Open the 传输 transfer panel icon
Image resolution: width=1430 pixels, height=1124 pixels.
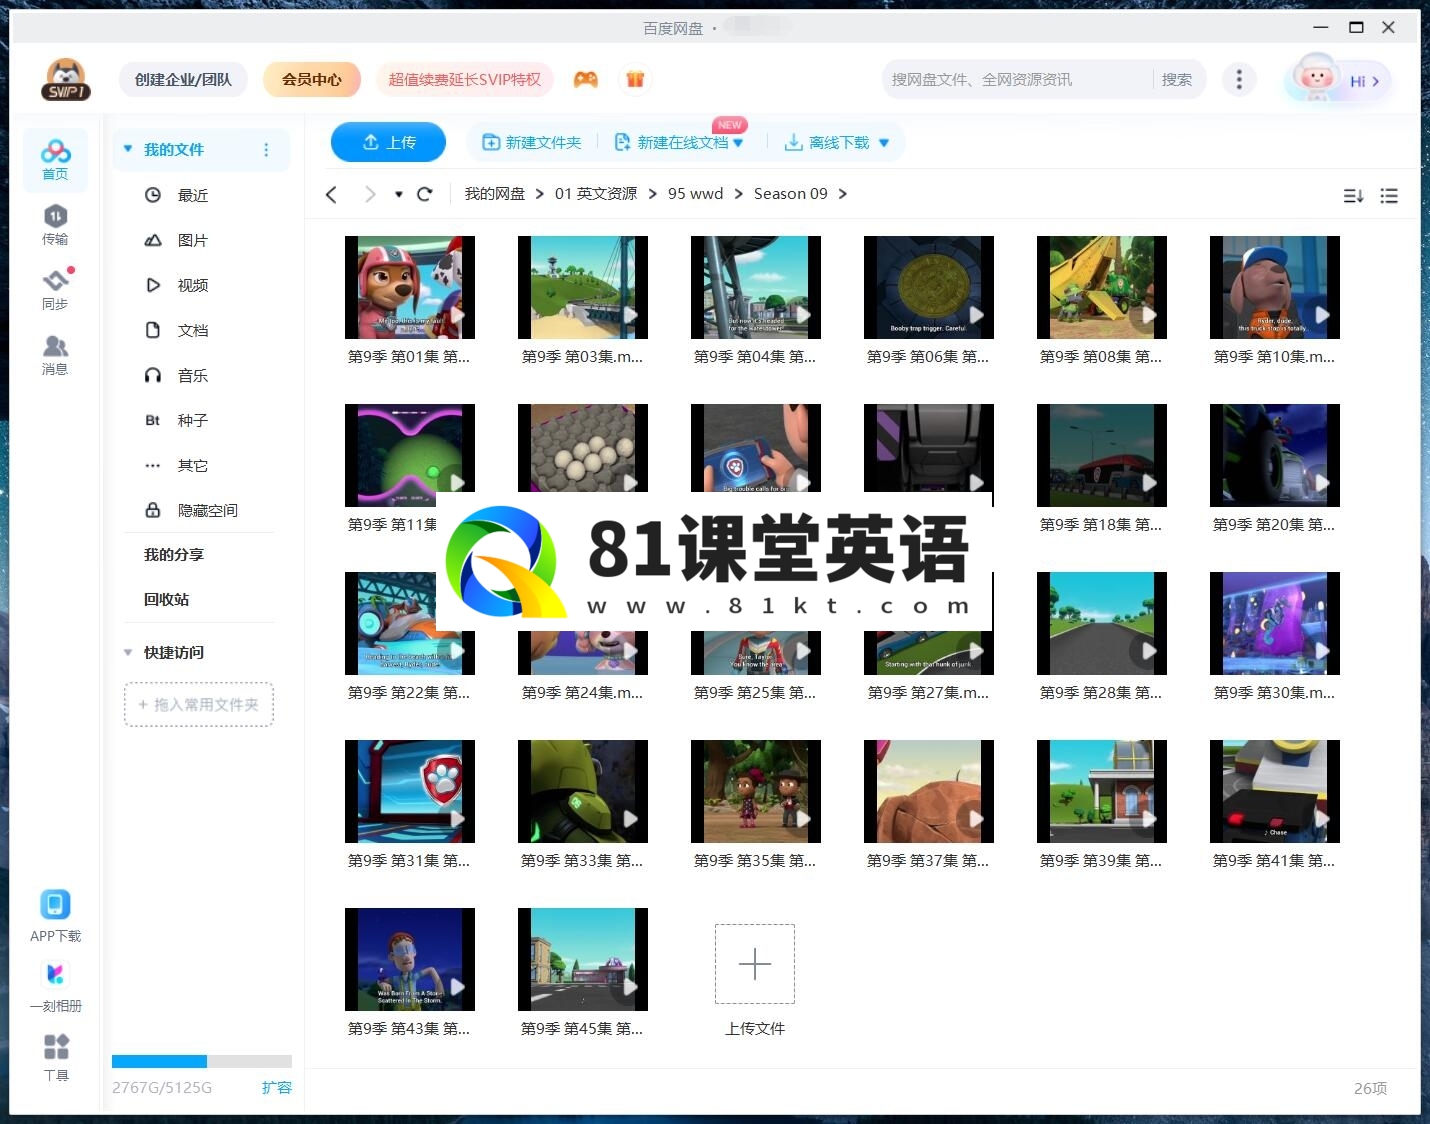click(55, 225)
